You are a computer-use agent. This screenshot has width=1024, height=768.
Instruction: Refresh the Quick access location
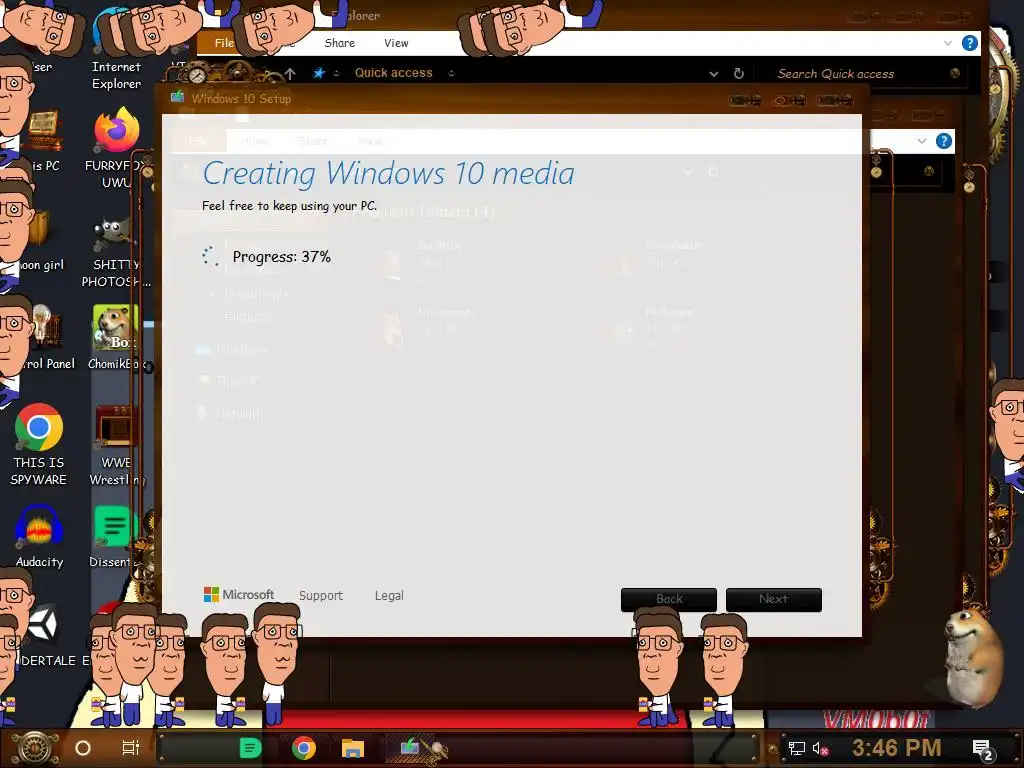[739, 74]
